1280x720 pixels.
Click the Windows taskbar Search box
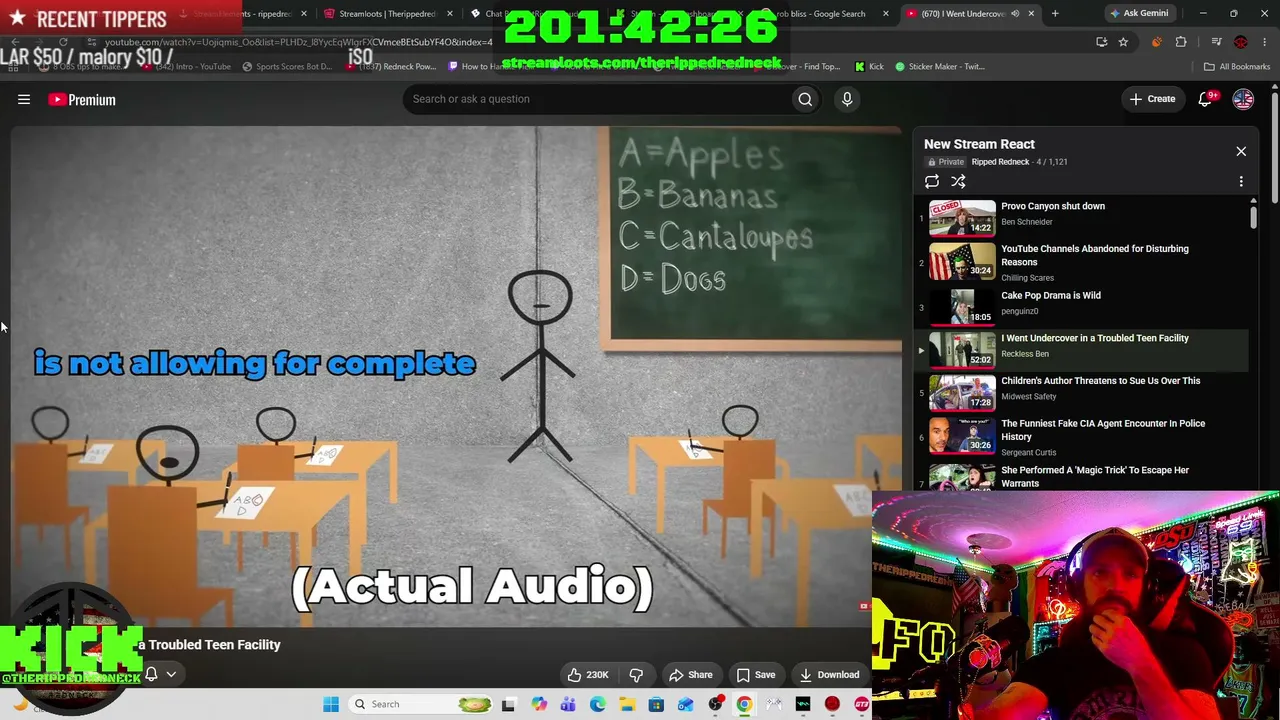(422, 704)
